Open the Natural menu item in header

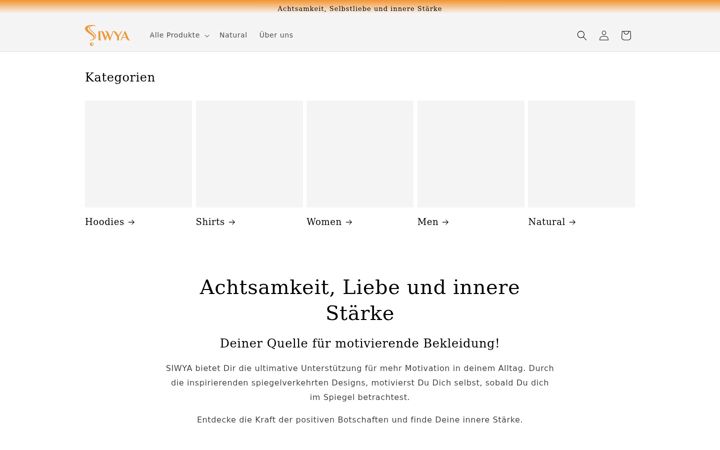[233, 35]
